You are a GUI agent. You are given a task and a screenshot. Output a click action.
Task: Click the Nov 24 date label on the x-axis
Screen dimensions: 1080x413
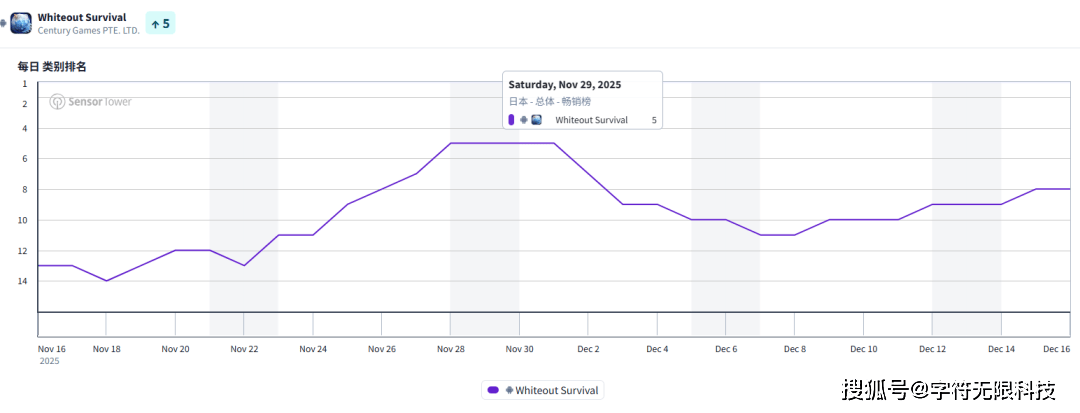pos(313,349)
